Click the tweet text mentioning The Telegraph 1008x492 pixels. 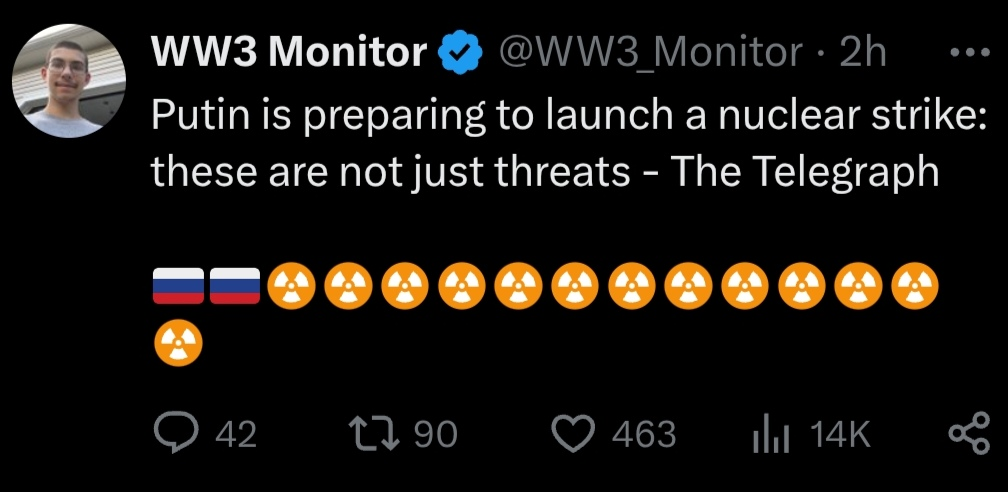(545, 142)
